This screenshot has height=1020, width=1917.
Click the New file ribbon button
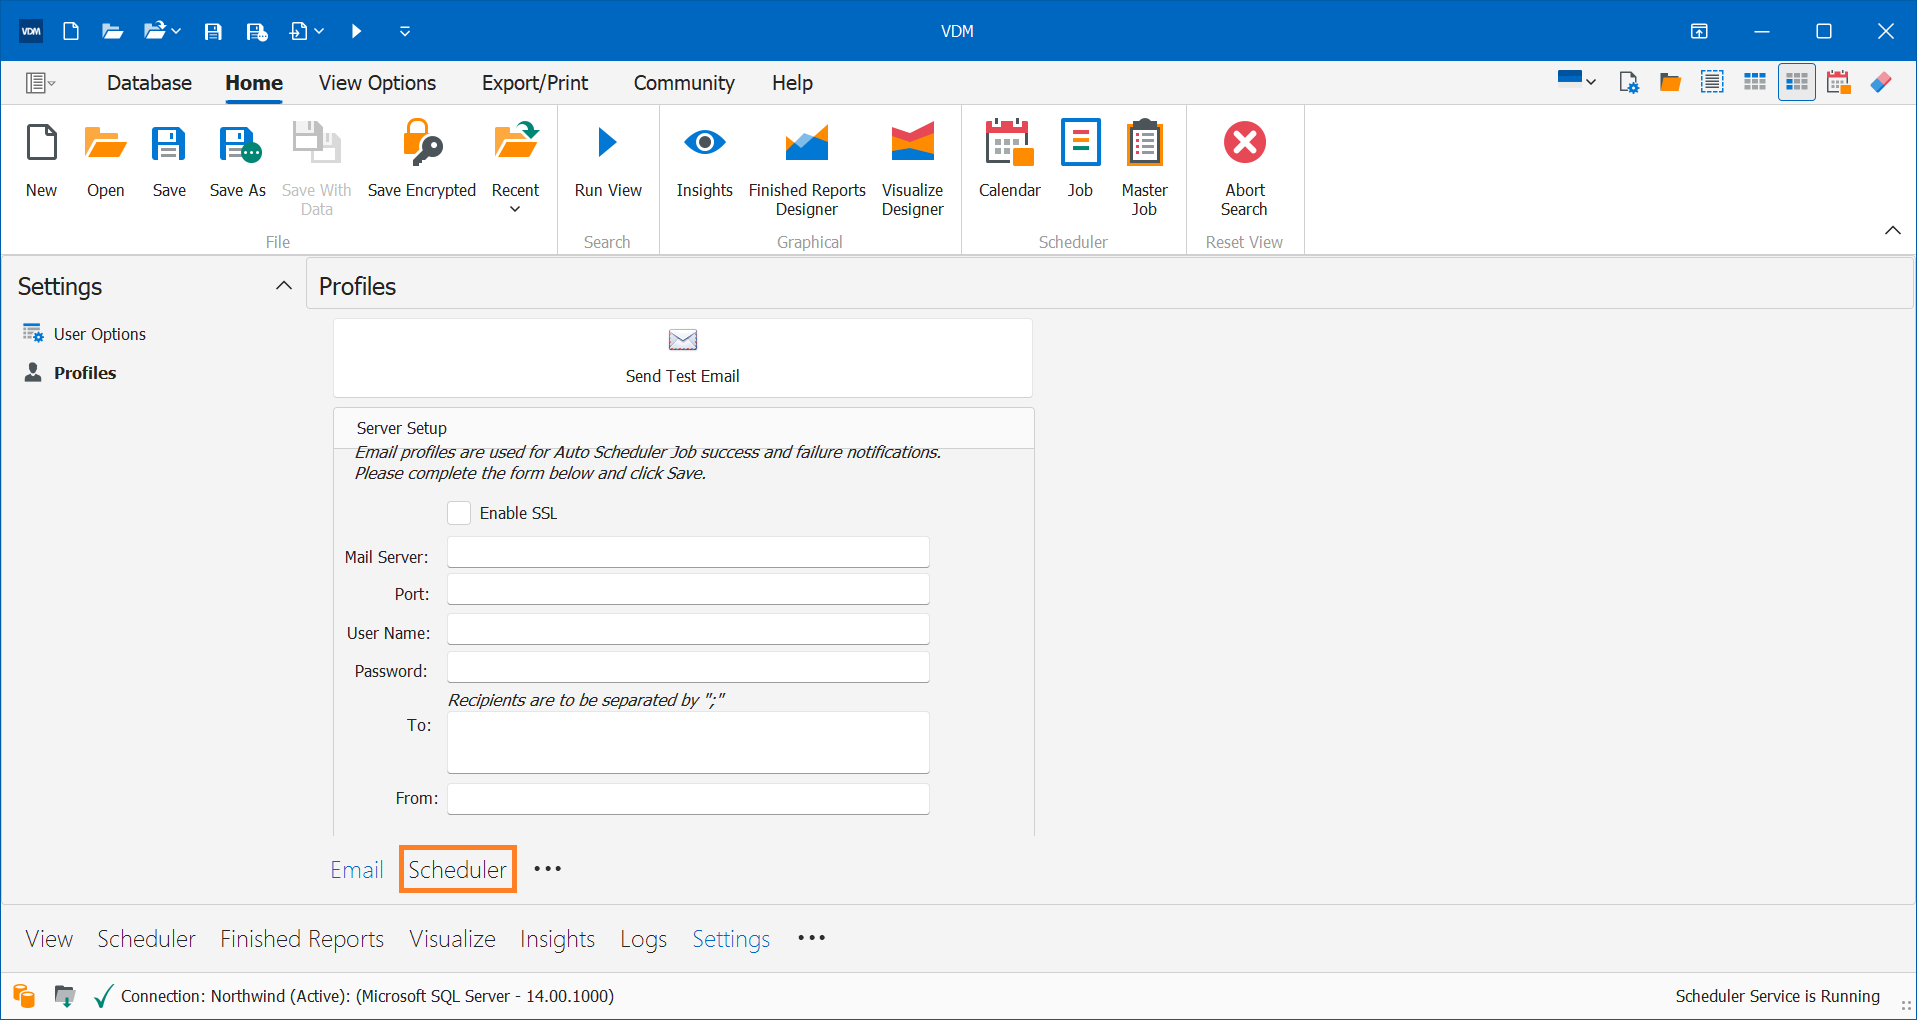(x=42, y=161)
